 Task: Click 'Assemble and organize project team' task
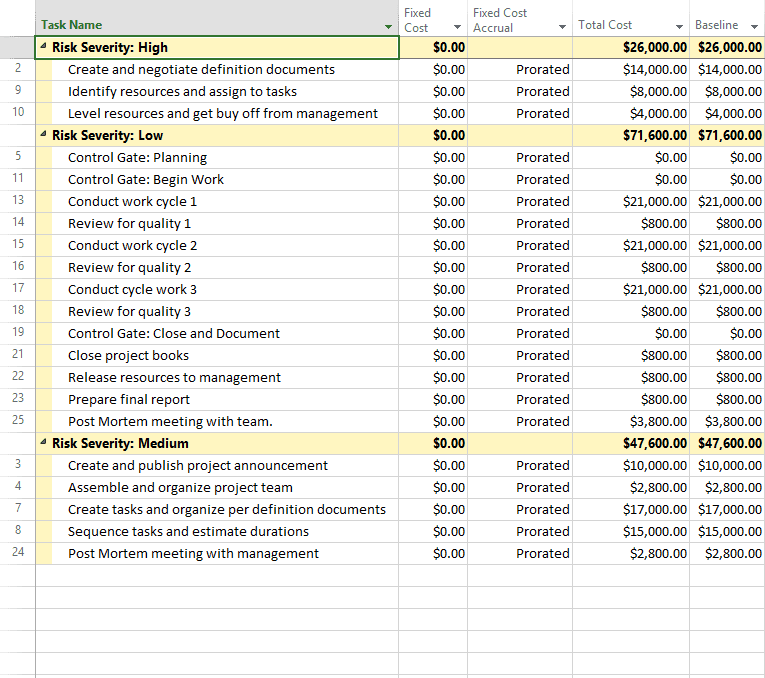(180, 487)
